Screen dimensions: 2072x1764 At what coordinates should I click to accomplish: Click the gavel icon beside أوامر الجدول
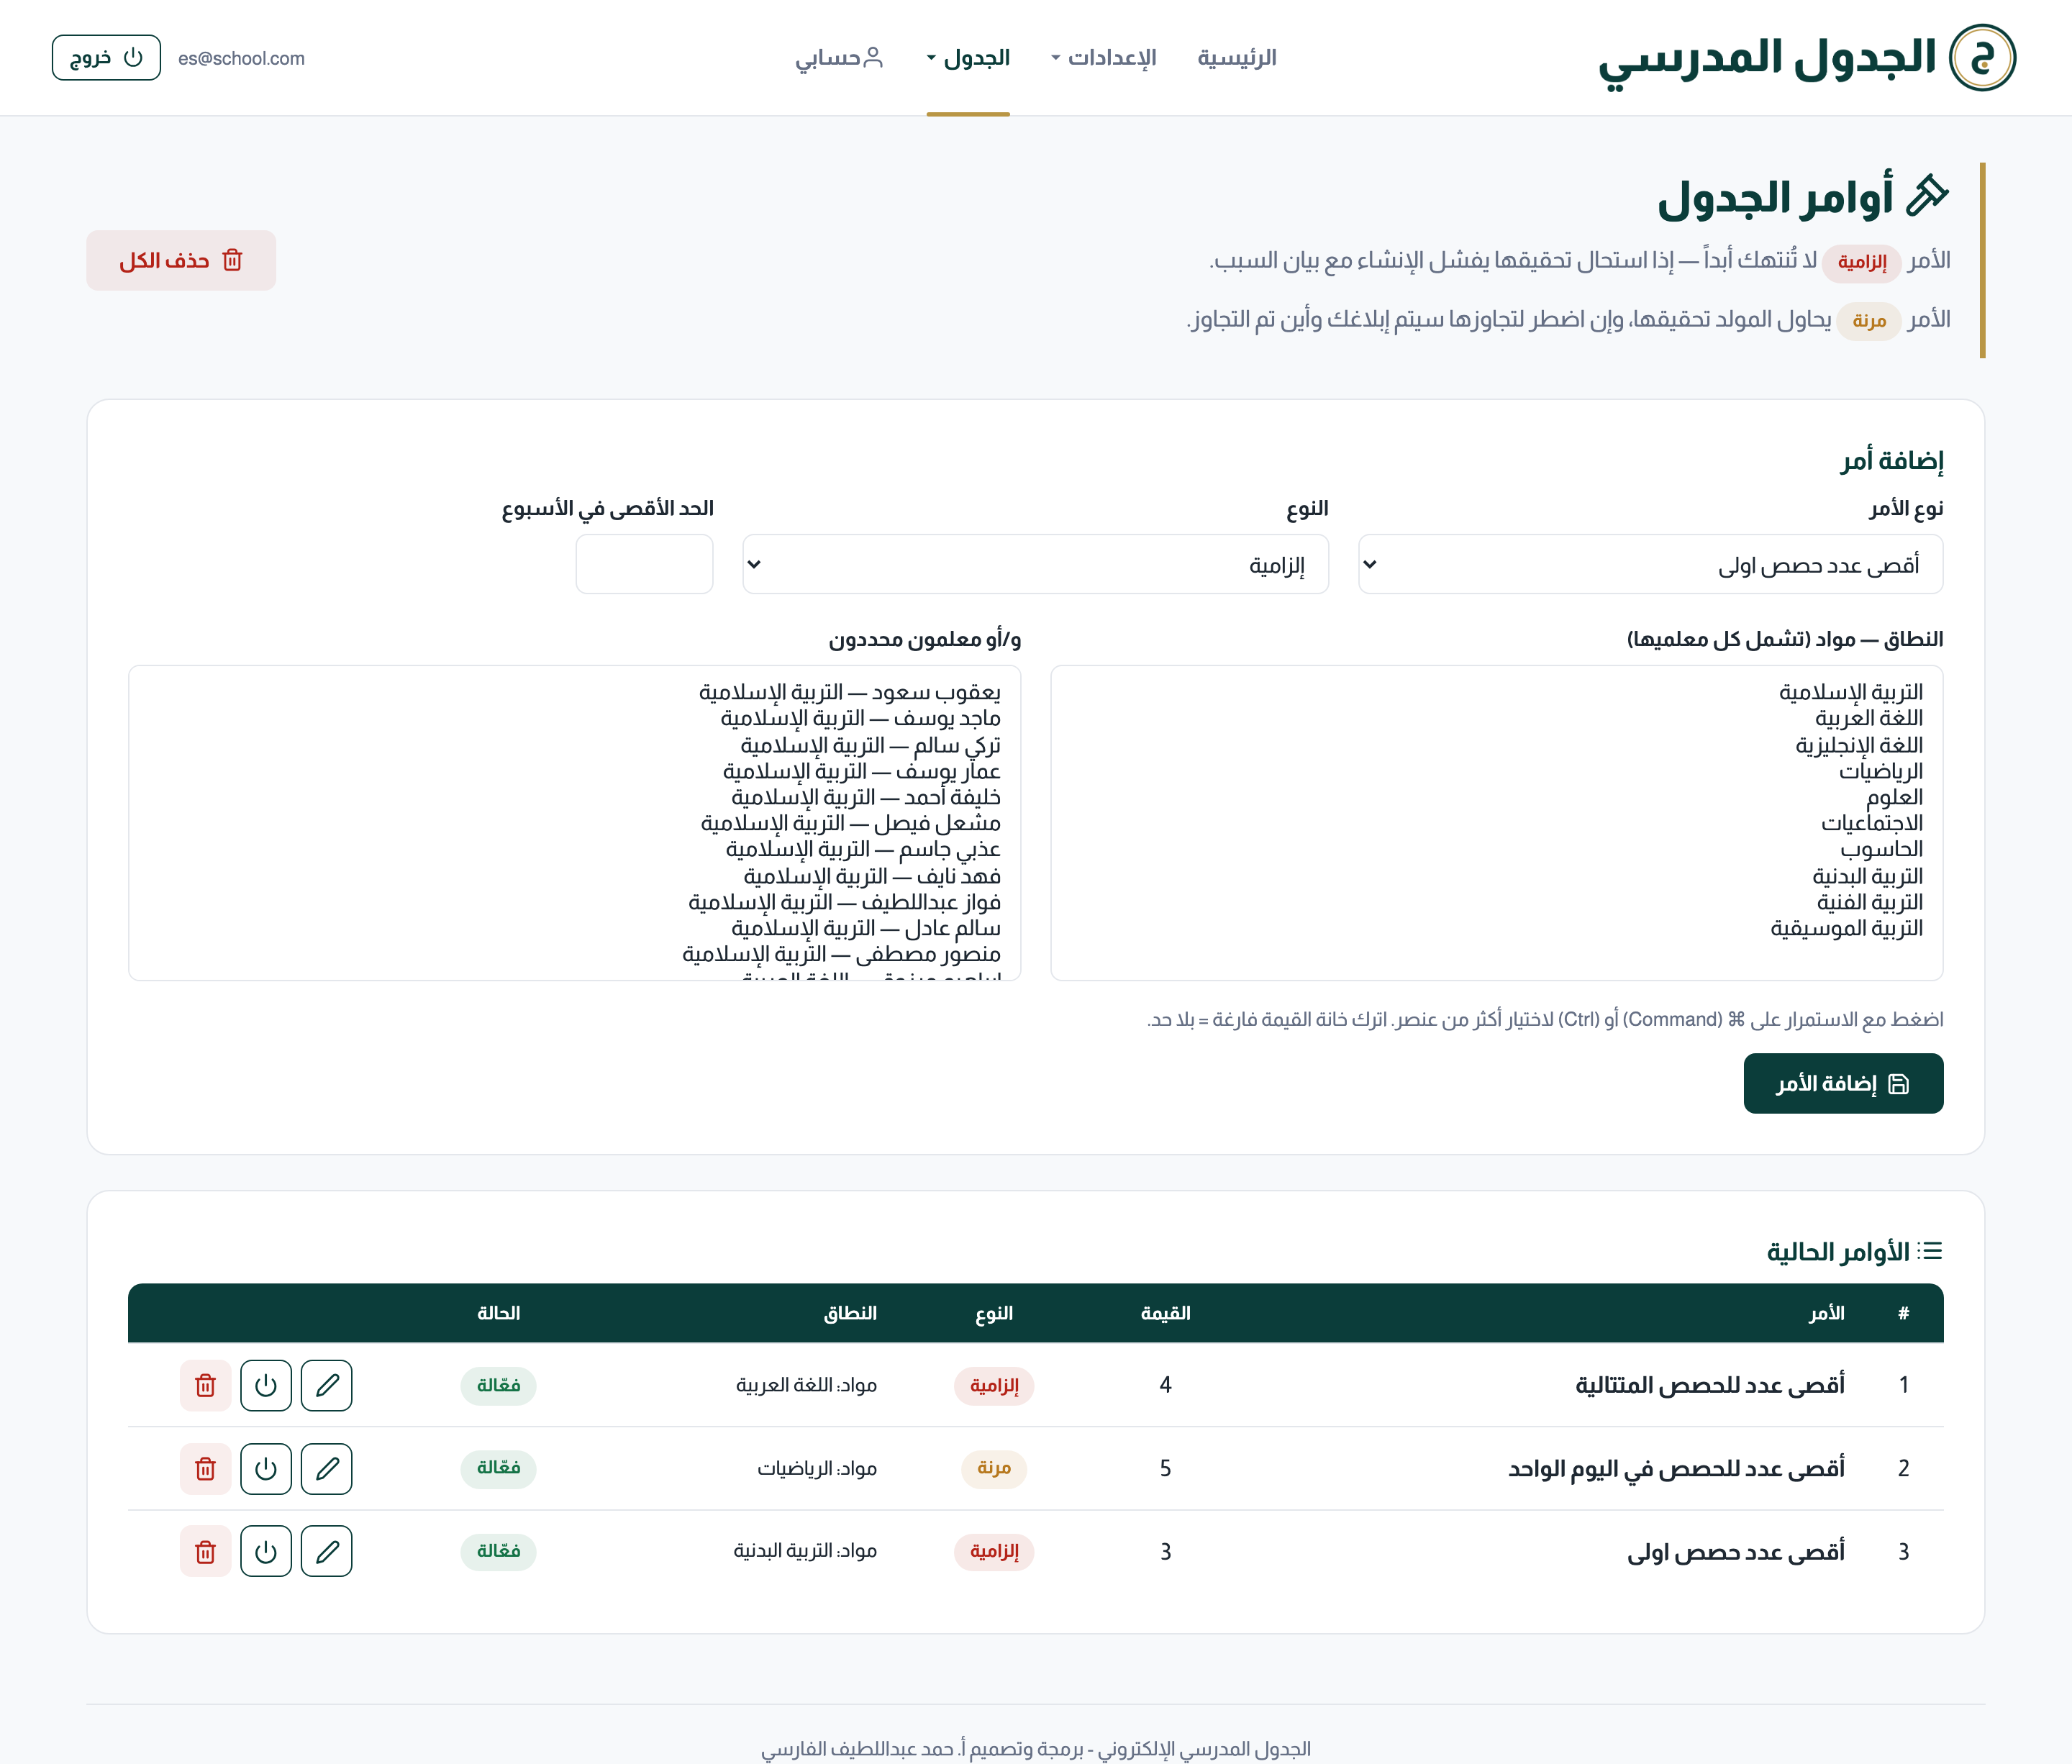point(1927,195)
